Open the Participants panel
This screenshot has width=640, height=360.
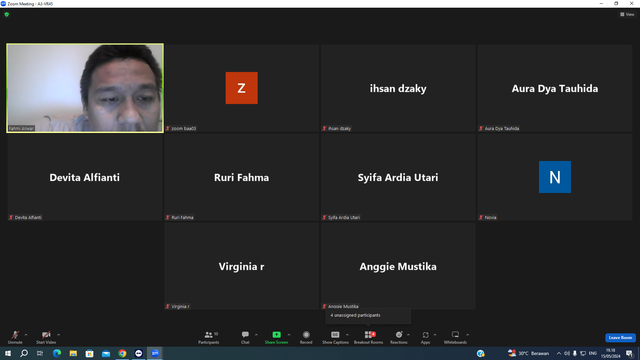coord(209,337)
